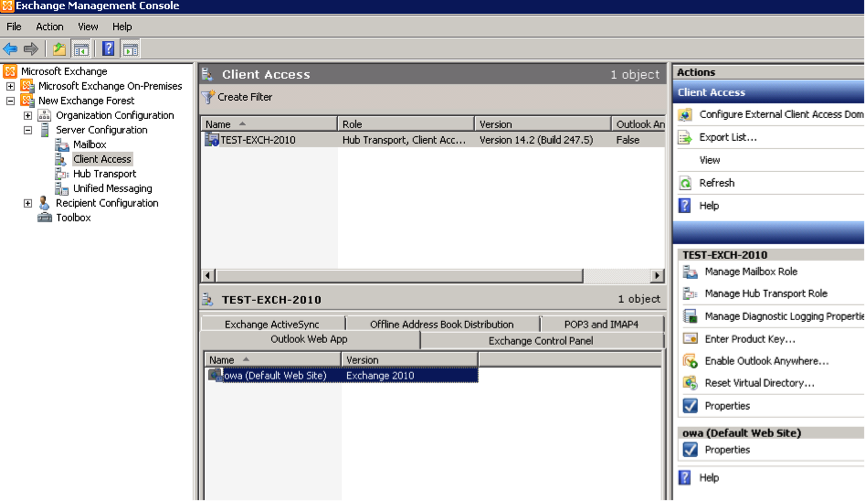Screen dimensions: 865x501
Task: Click the TEST-EXCH-2010 server row icon
Action: 212,140
